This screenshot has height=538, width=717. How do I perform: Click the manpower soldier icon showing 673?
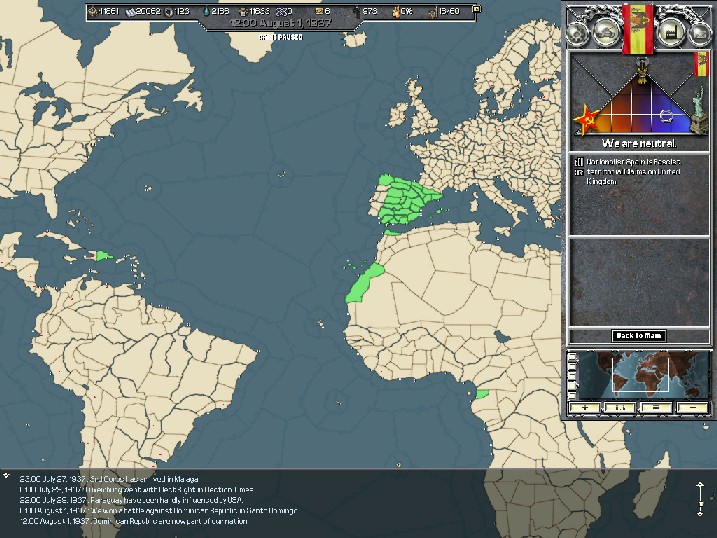357,12
